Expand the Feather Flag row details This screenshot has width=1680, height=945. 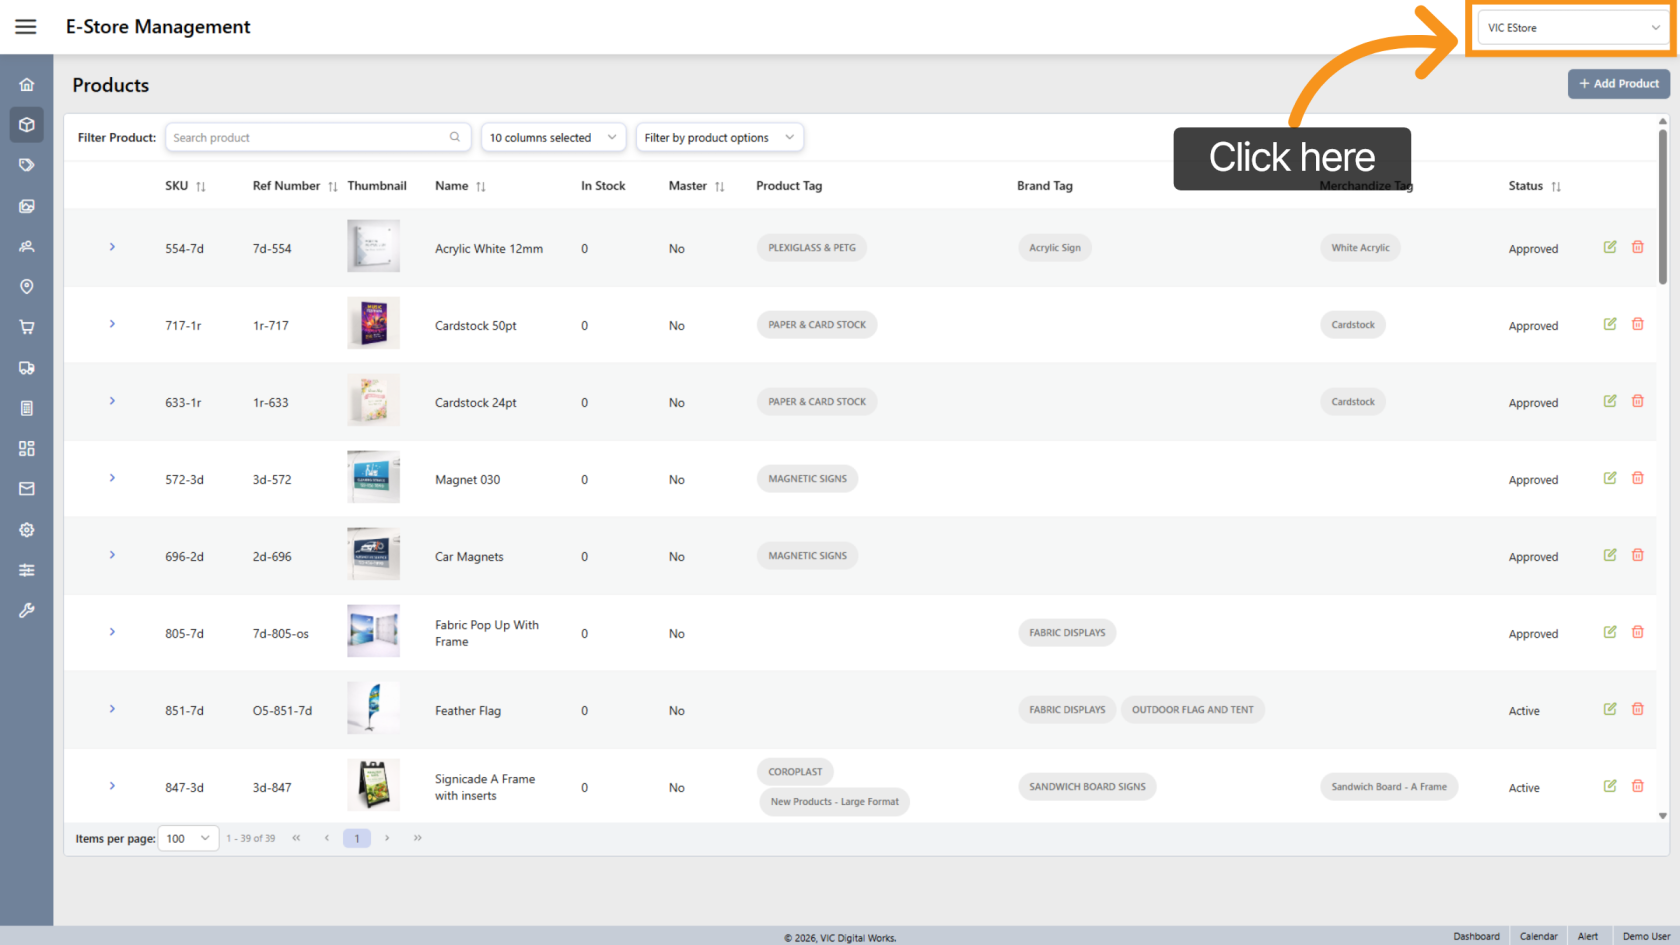(112, 709)
